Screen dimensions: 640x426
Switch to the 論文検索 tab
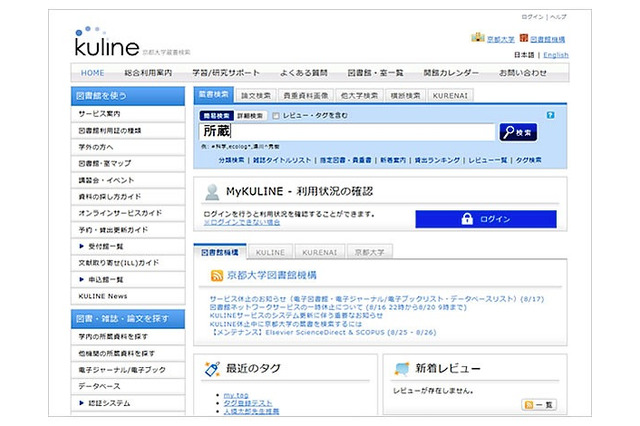tap(256, 95)
